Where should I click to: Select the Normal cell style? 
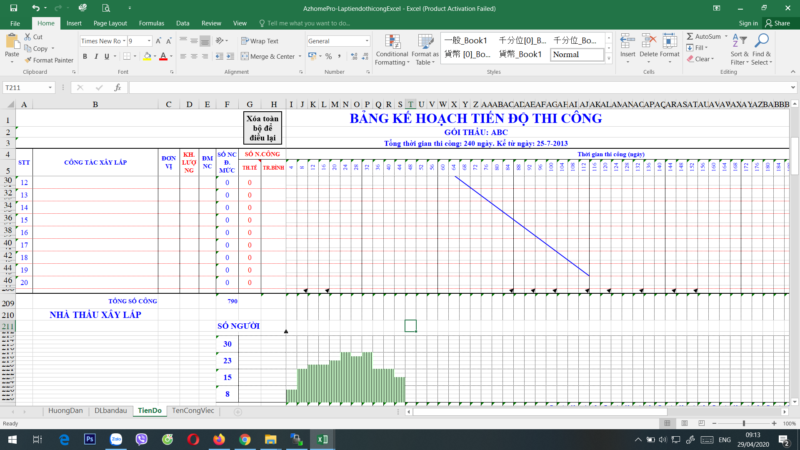[577, 55]
